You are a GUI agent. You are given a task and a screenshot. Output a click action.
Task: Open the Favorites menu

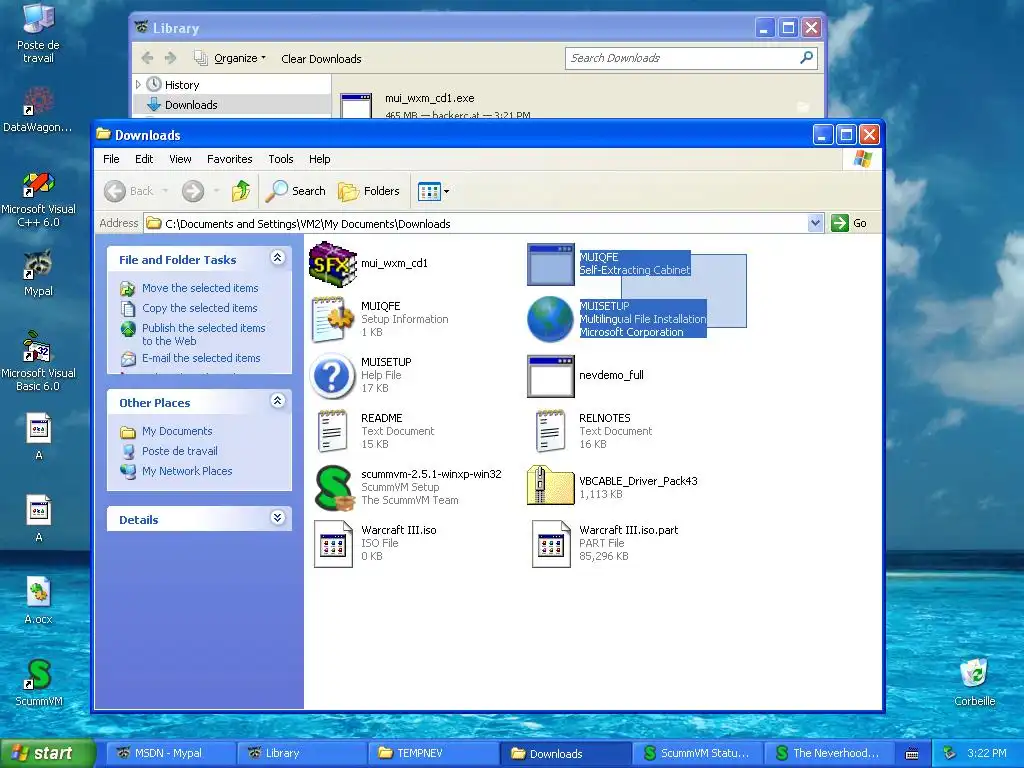229,159
